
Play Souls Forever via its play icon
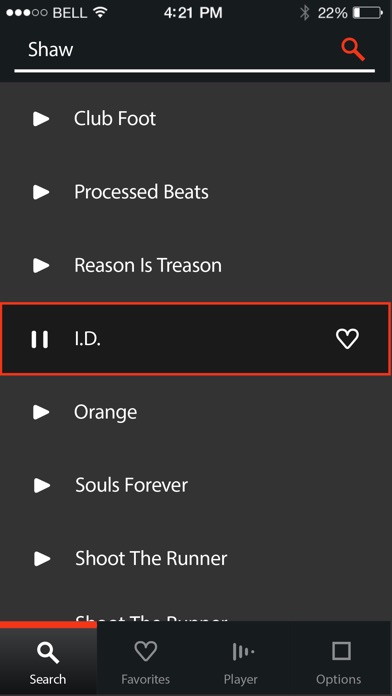(x=42, y=485)
